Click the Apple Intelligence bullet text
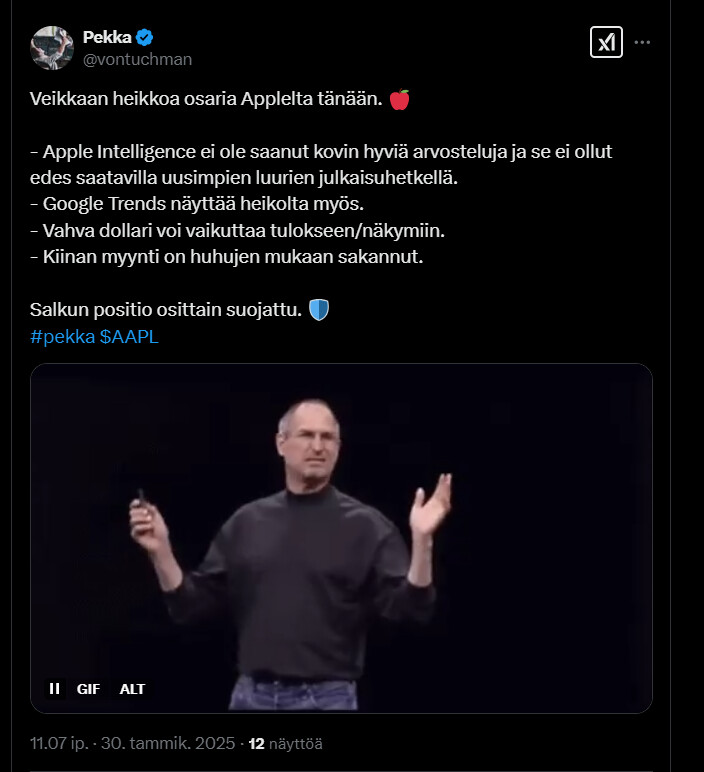Screen dimensions: 704x772 (x=321, y=164)
